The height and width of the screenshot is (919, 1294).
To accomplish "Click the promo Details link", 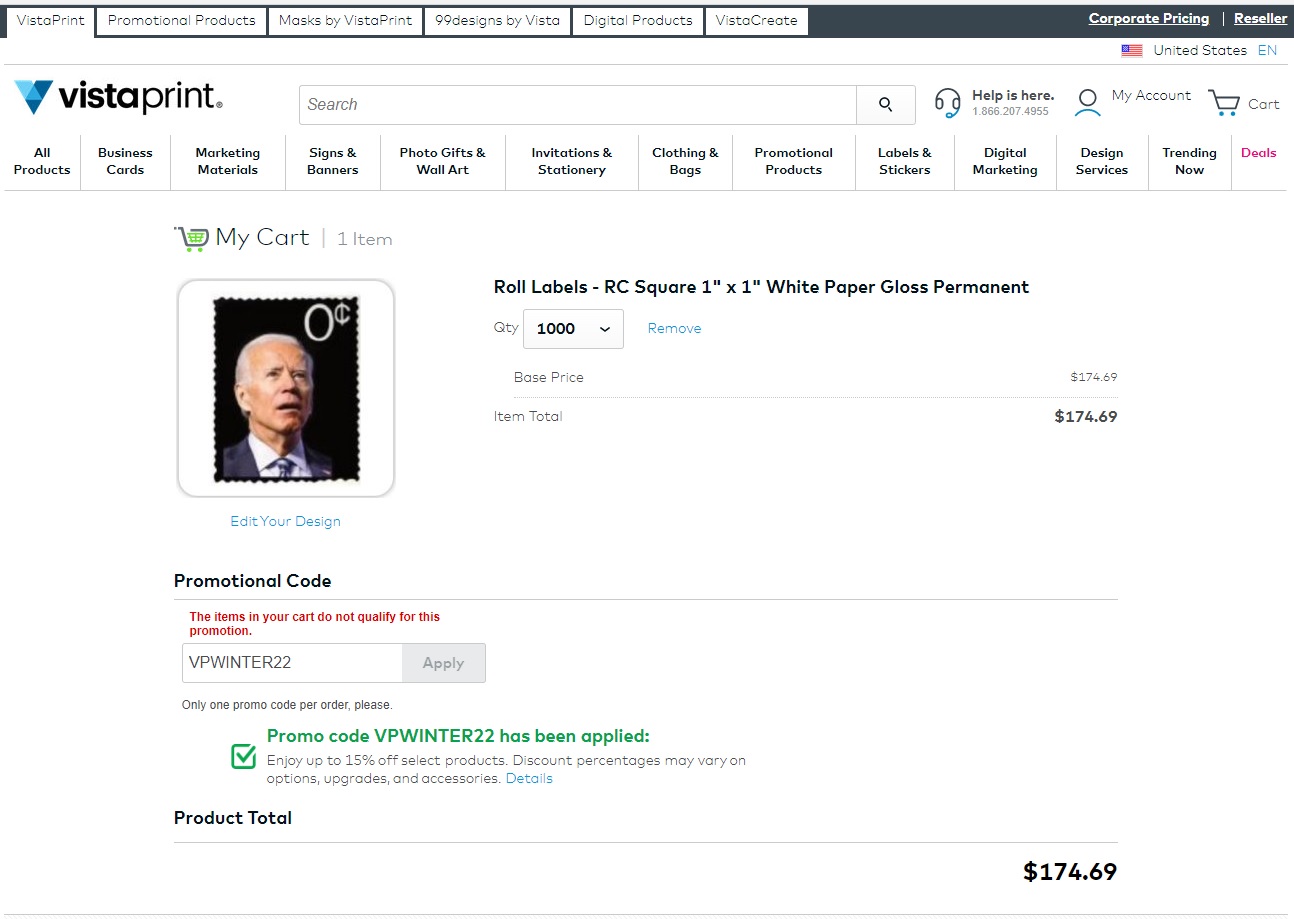I will click(529, 778).
